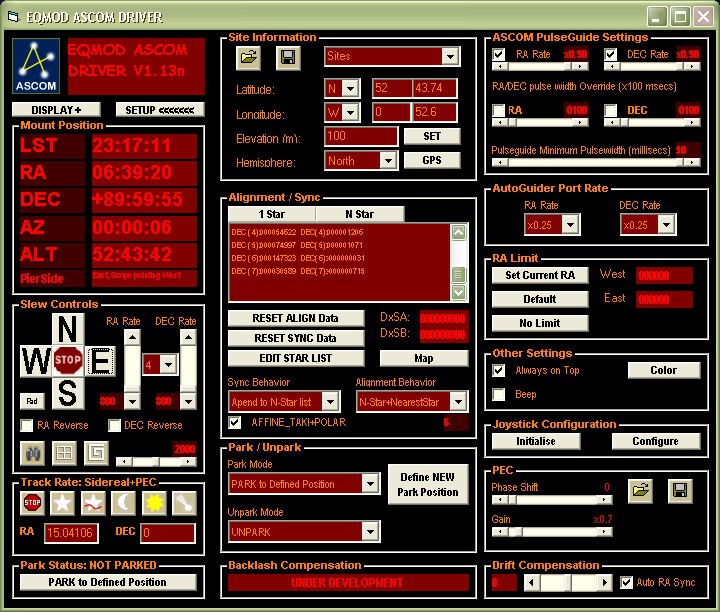This screenshot has width=720, height=612.
Task: Open AutoGuider RA Rate x0.25 dropdown
Action: coord(570,225)
